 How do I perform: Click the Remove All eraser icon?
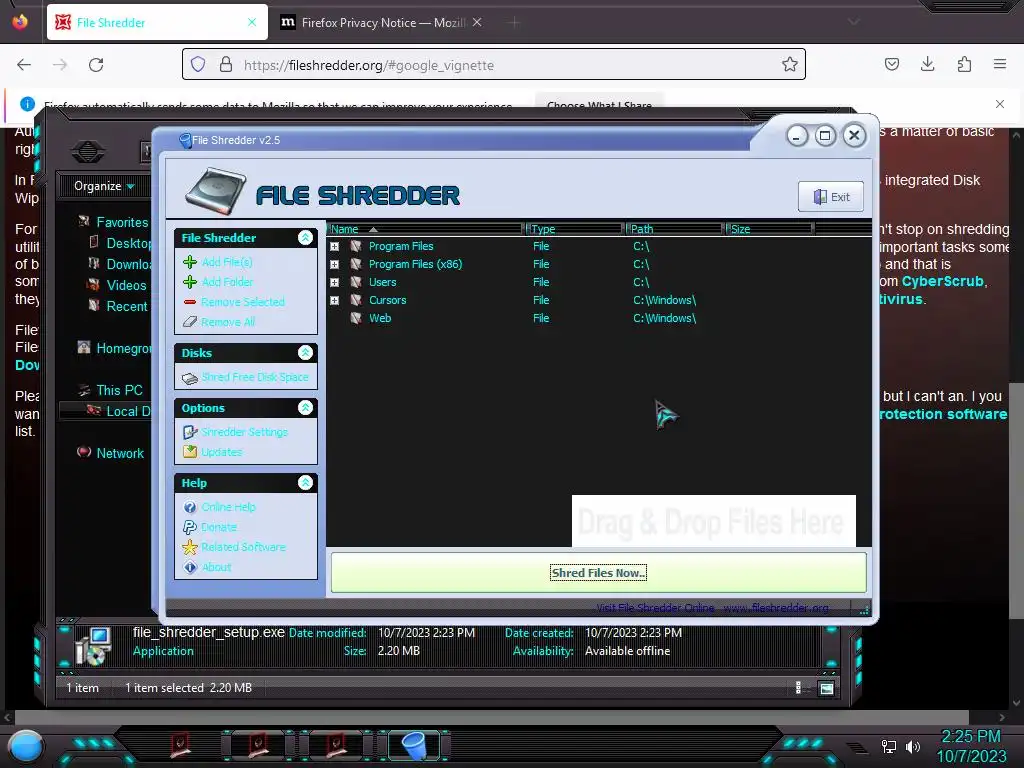pos(190,322)
